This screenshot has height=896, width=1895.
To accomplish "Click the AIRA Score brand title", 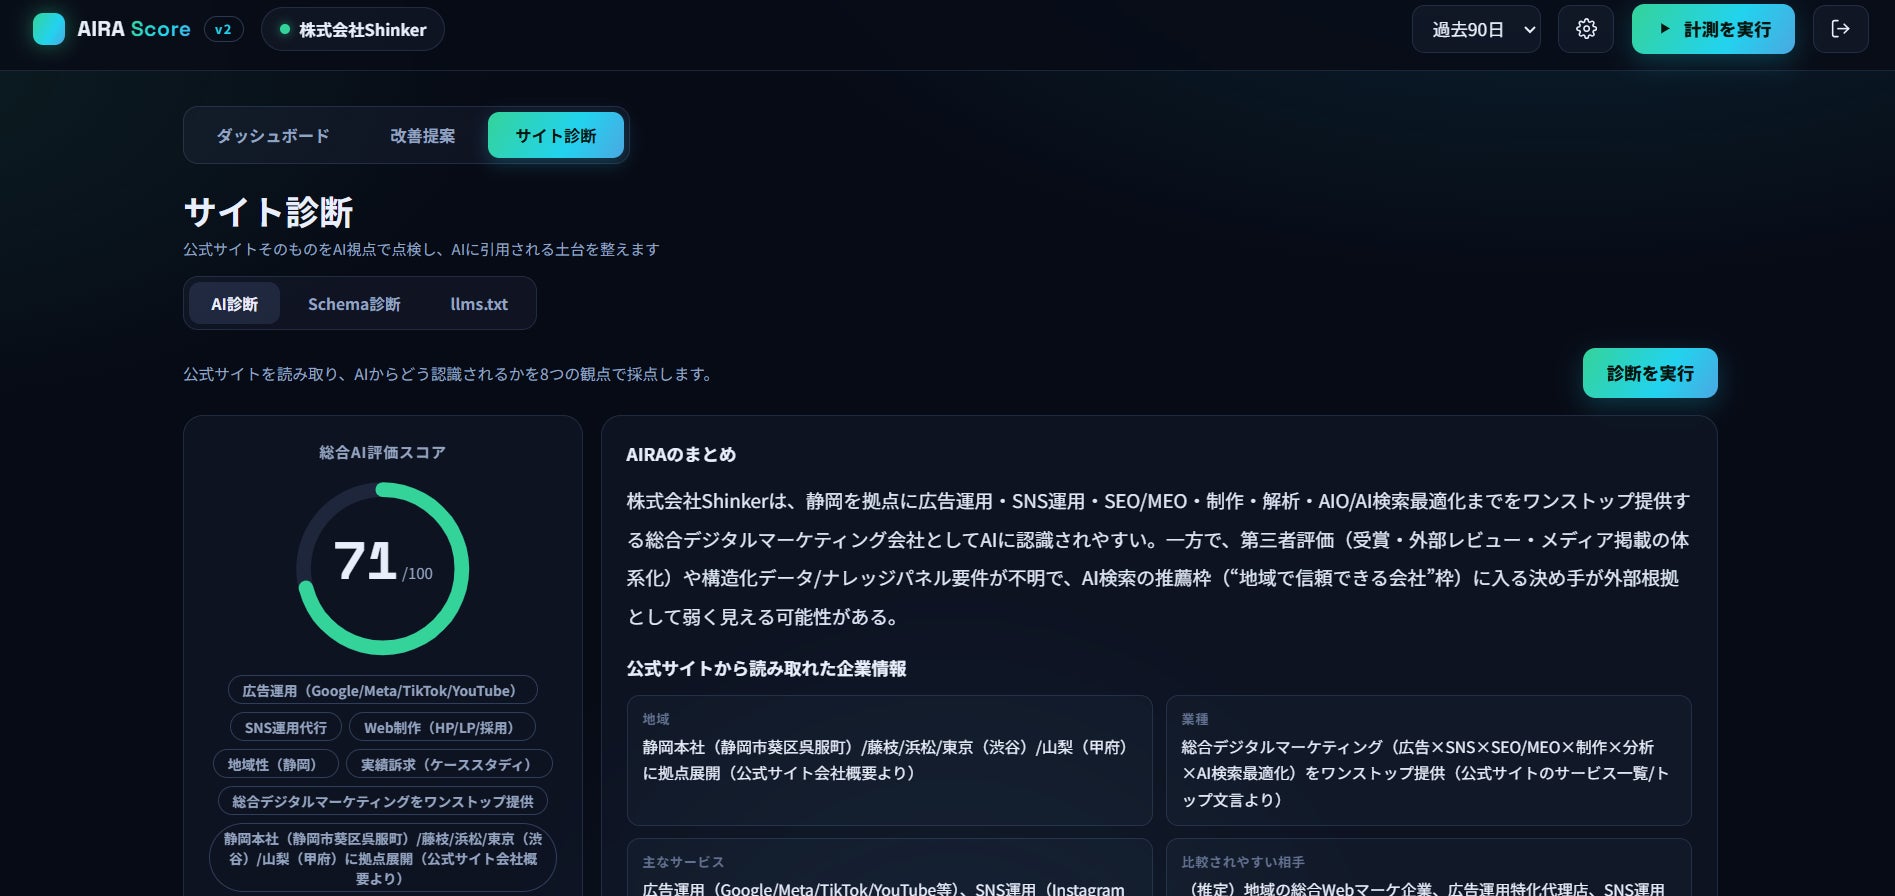I will [x=134, y=29].
